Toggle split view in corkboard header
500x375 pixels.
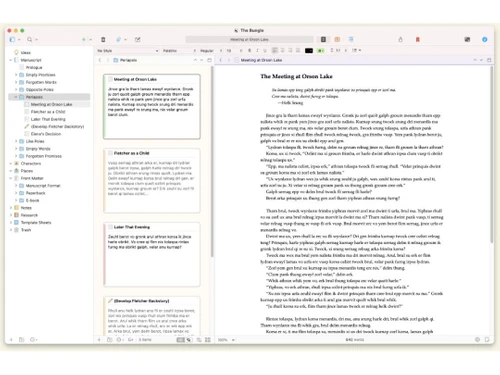[209, 60]
